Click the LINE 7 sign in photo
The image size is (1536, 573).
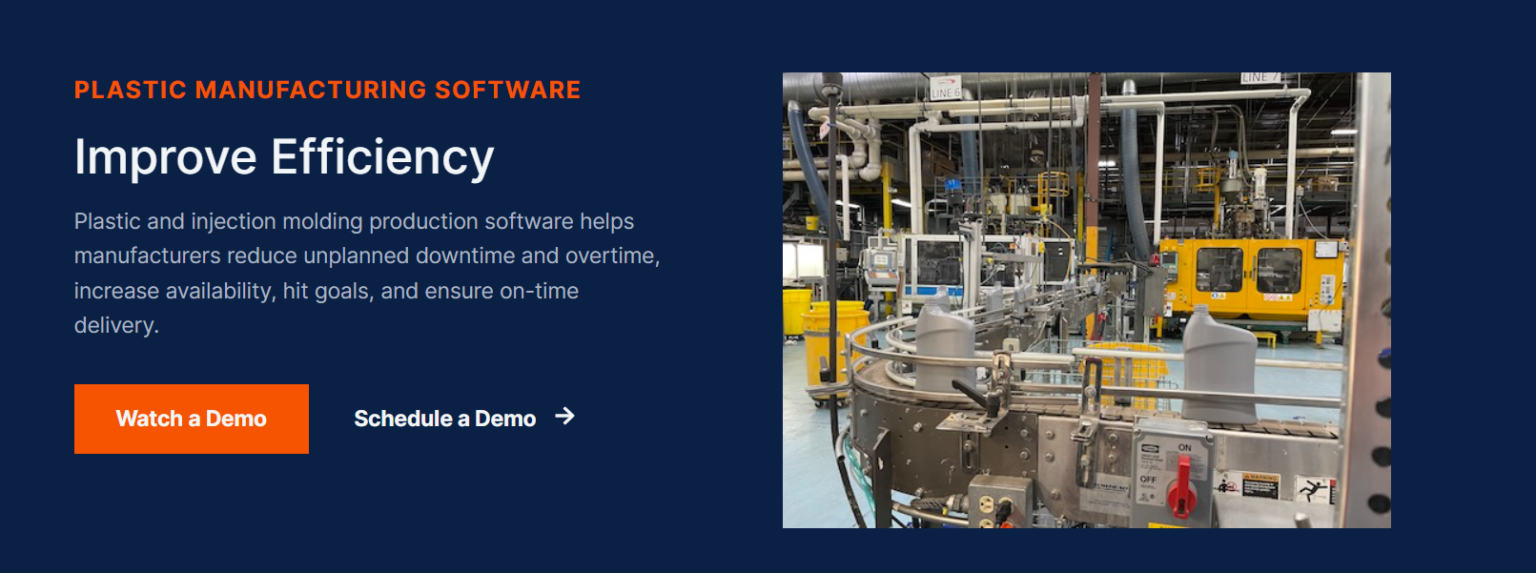1259,77
